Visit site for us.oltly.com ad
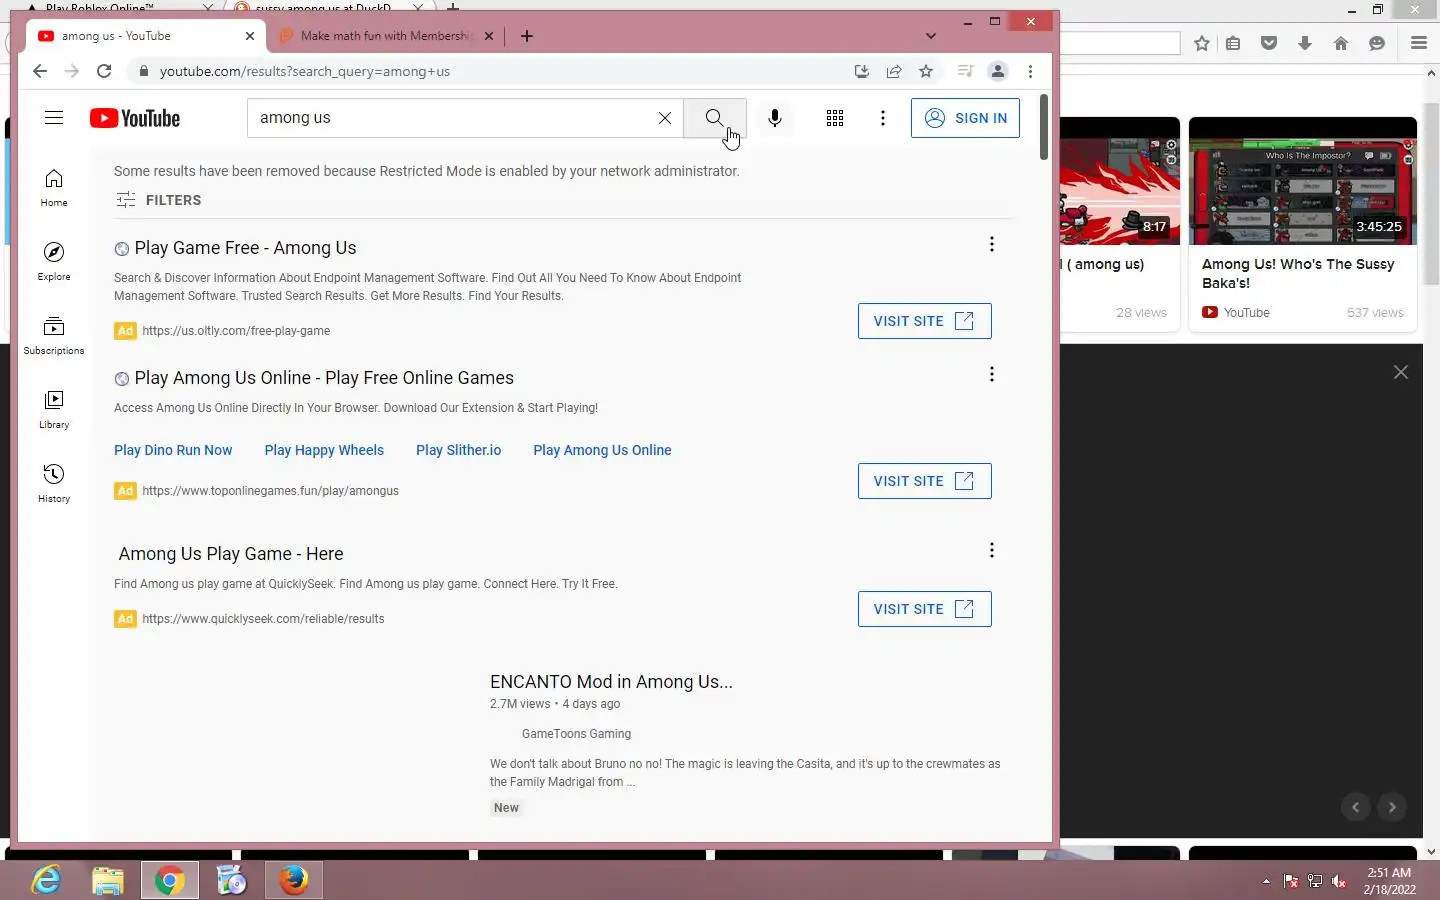 (924, 321)
